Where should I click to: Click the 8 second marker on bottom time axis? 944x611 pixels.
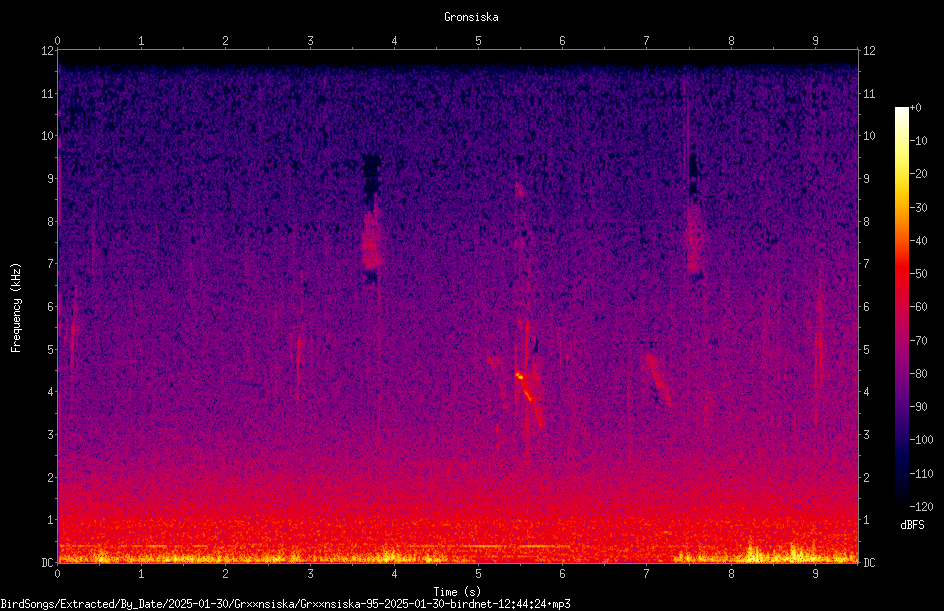pyautogui.click(x=731, y=573)
